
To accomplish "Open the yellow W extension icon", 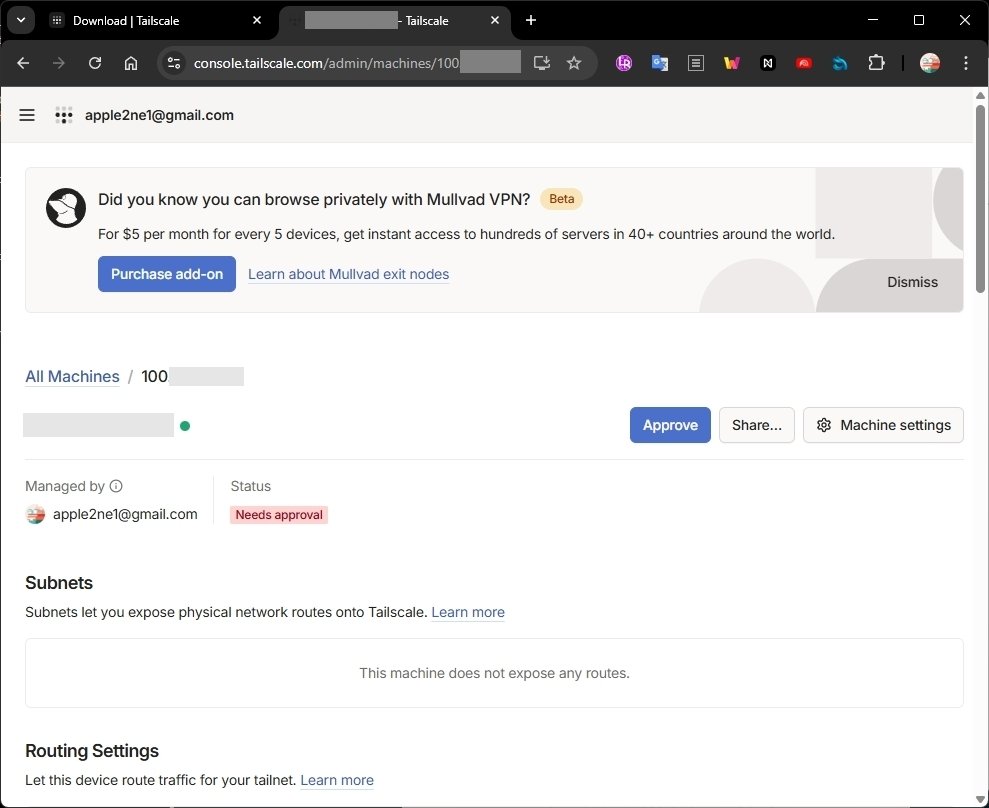I will (x=732, y=63).
